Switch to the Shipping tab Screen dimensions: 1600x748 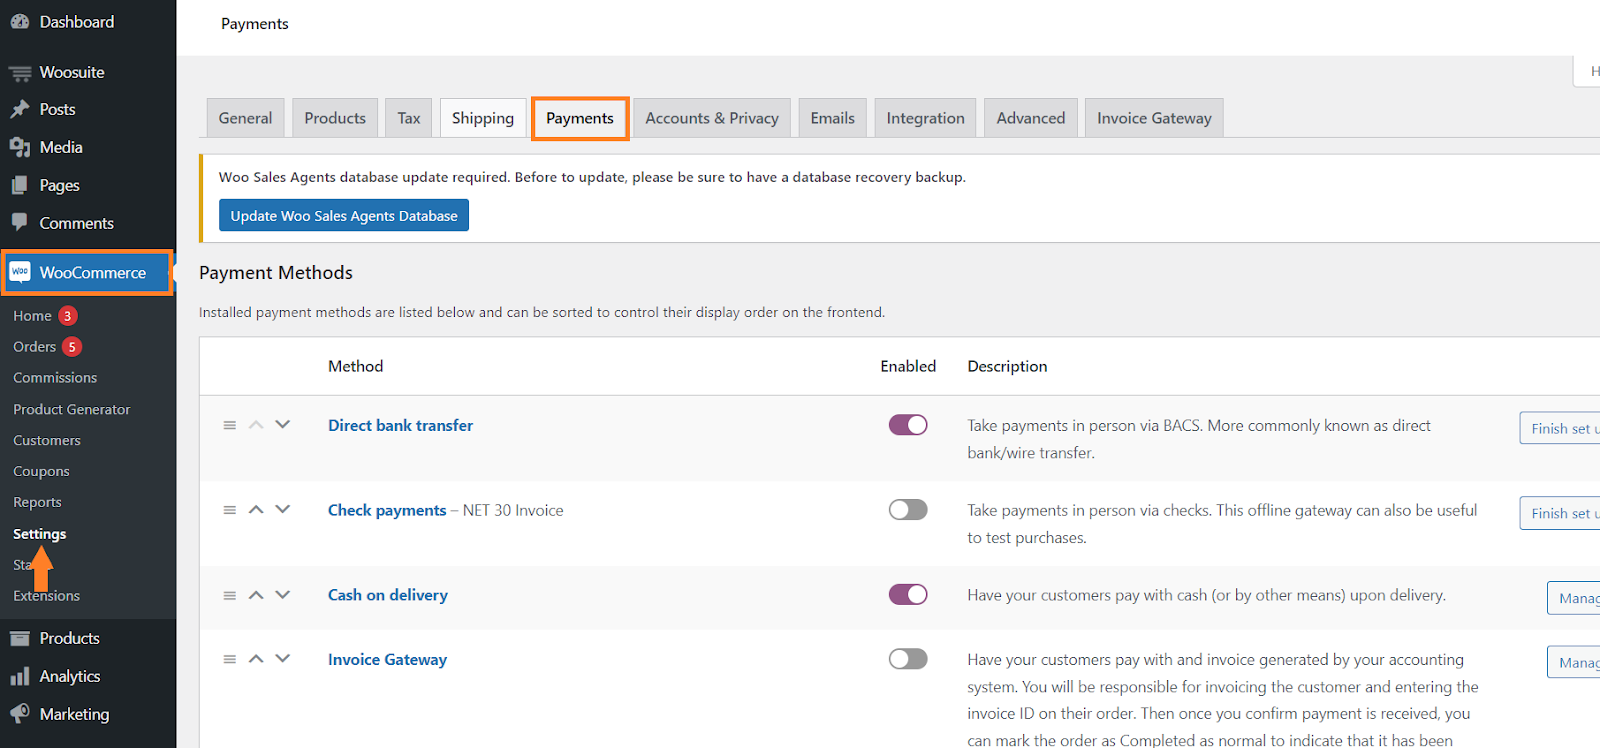(x=483, y=118)
